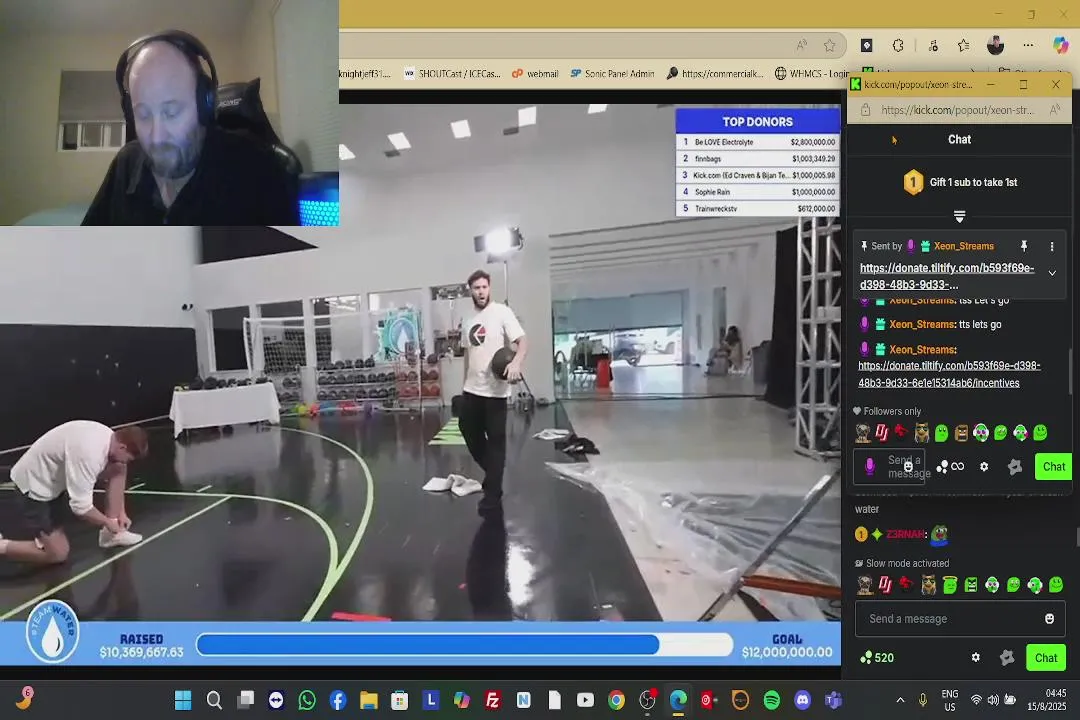Send message with main green Chat button

tap(1046, 658)
